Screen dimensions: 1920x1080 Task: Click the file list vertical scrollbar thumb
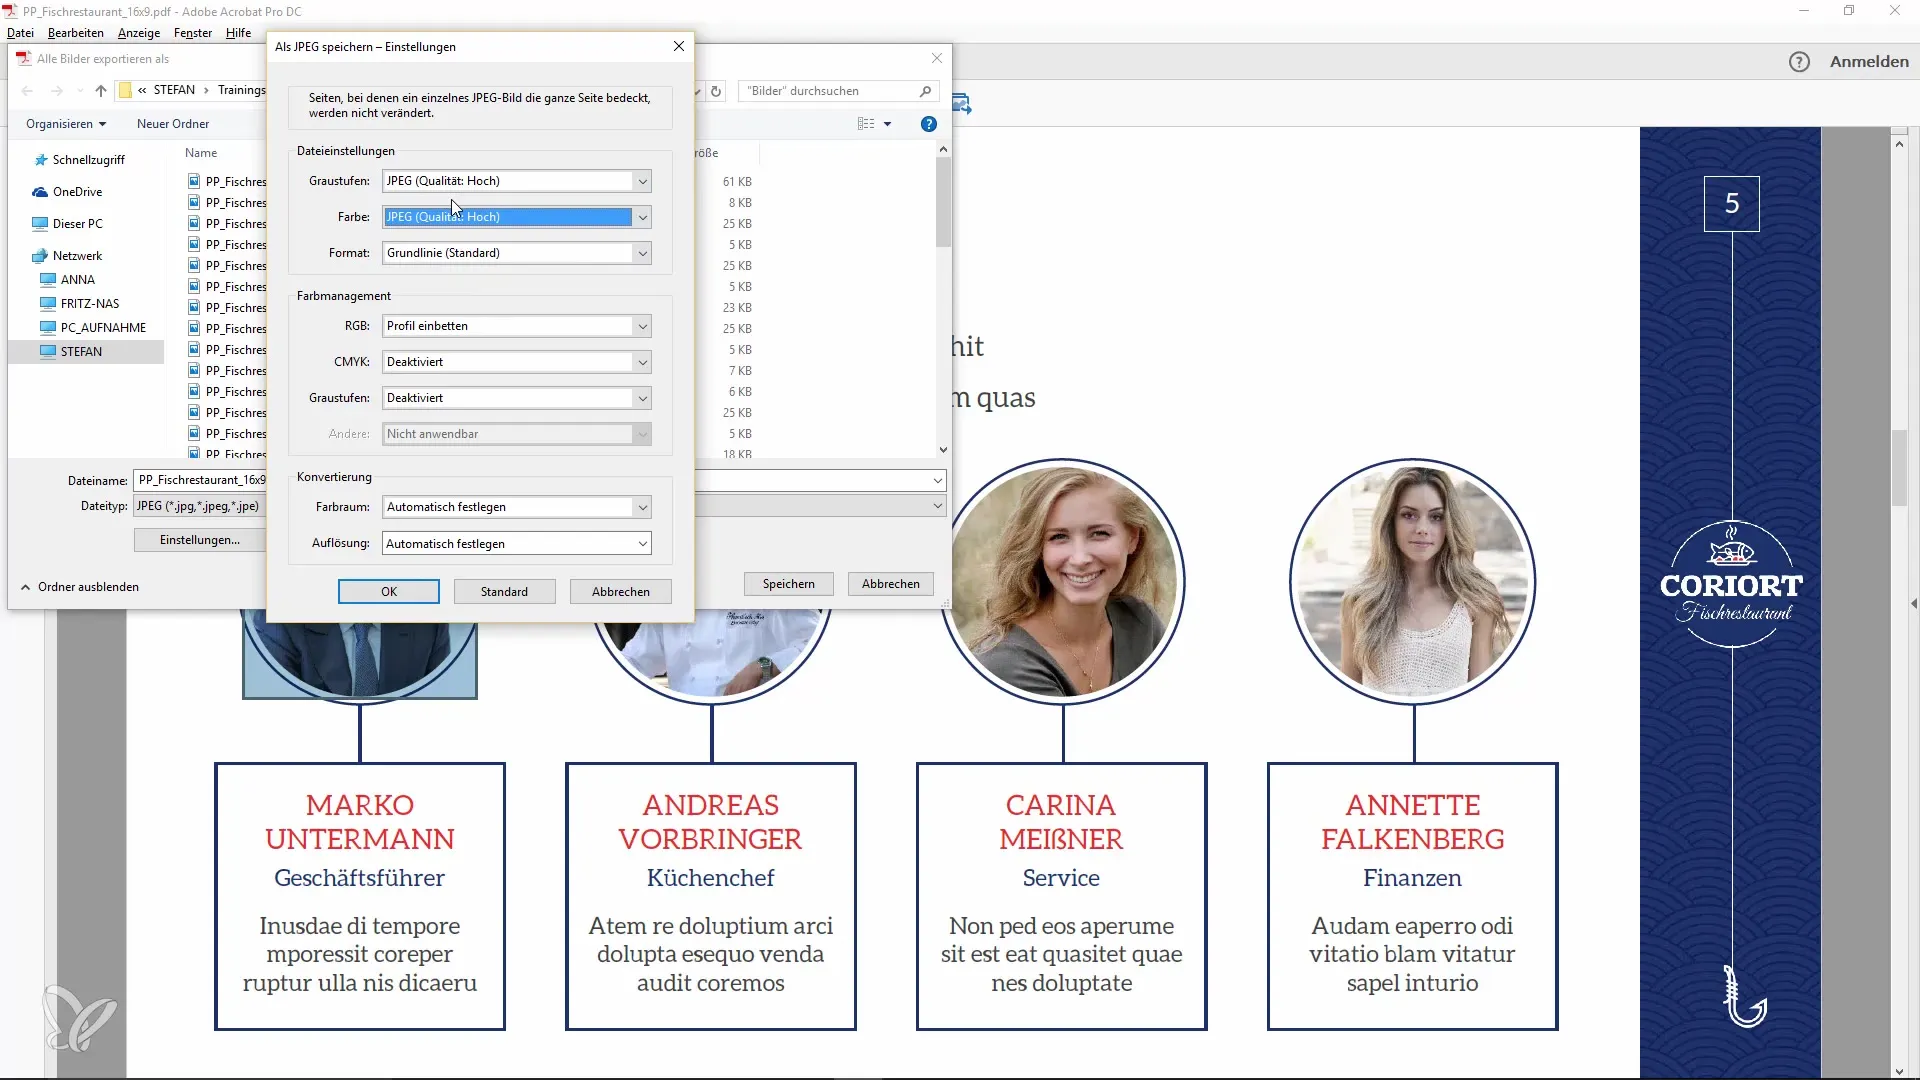(x=943, y=202)
